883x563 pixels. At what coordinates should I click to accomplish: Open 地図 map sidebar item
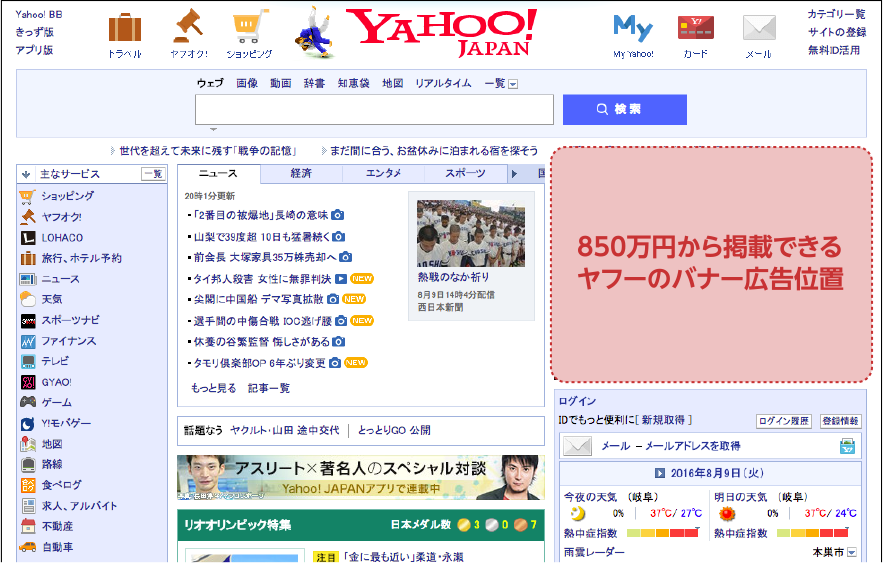52,444
